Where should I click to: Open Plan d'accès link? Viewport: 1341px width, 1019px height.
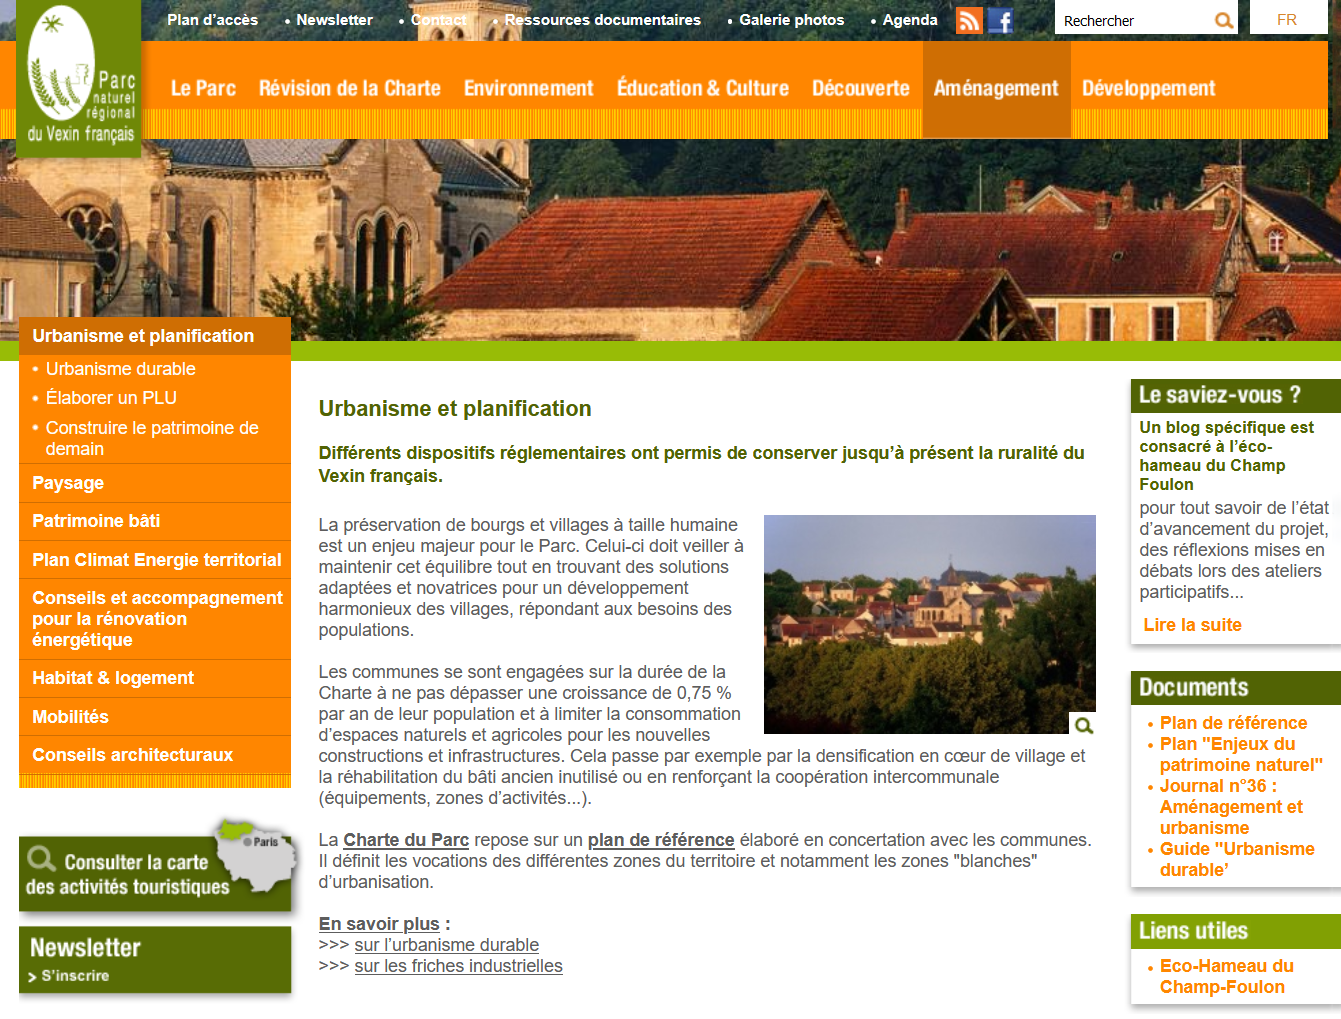212,20
